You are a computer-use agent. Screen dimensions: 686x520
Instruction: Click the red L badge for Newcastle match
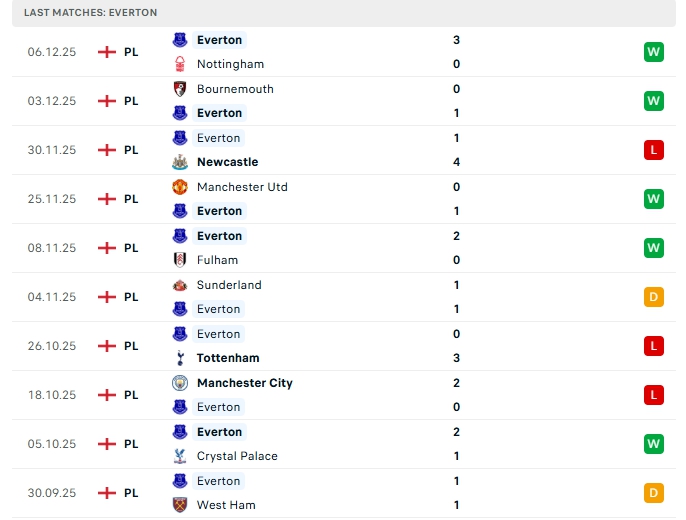click(x=654, y=149)
